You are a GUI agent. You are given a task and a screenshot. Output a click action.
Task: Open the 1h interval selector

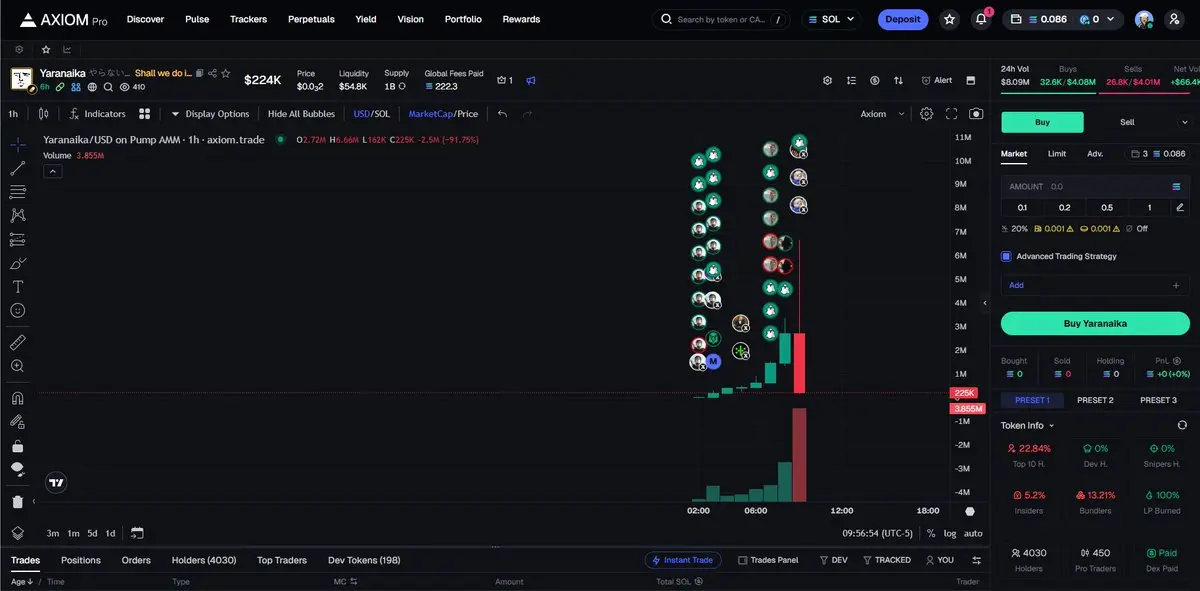click(x=13, y=114)
